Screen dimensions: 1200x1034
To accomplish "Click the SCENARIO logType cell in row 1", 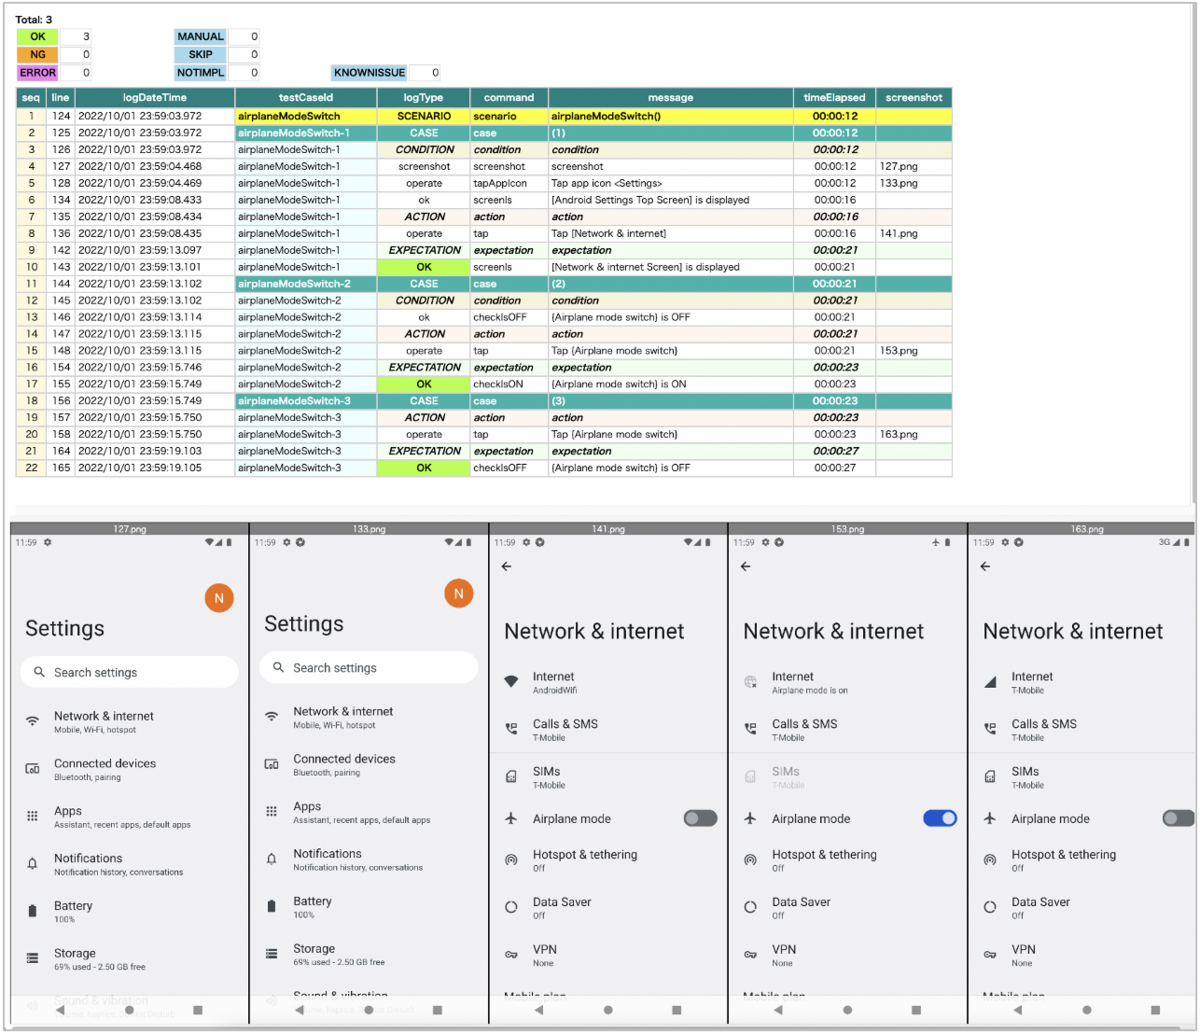I will [x=424, y=116].
